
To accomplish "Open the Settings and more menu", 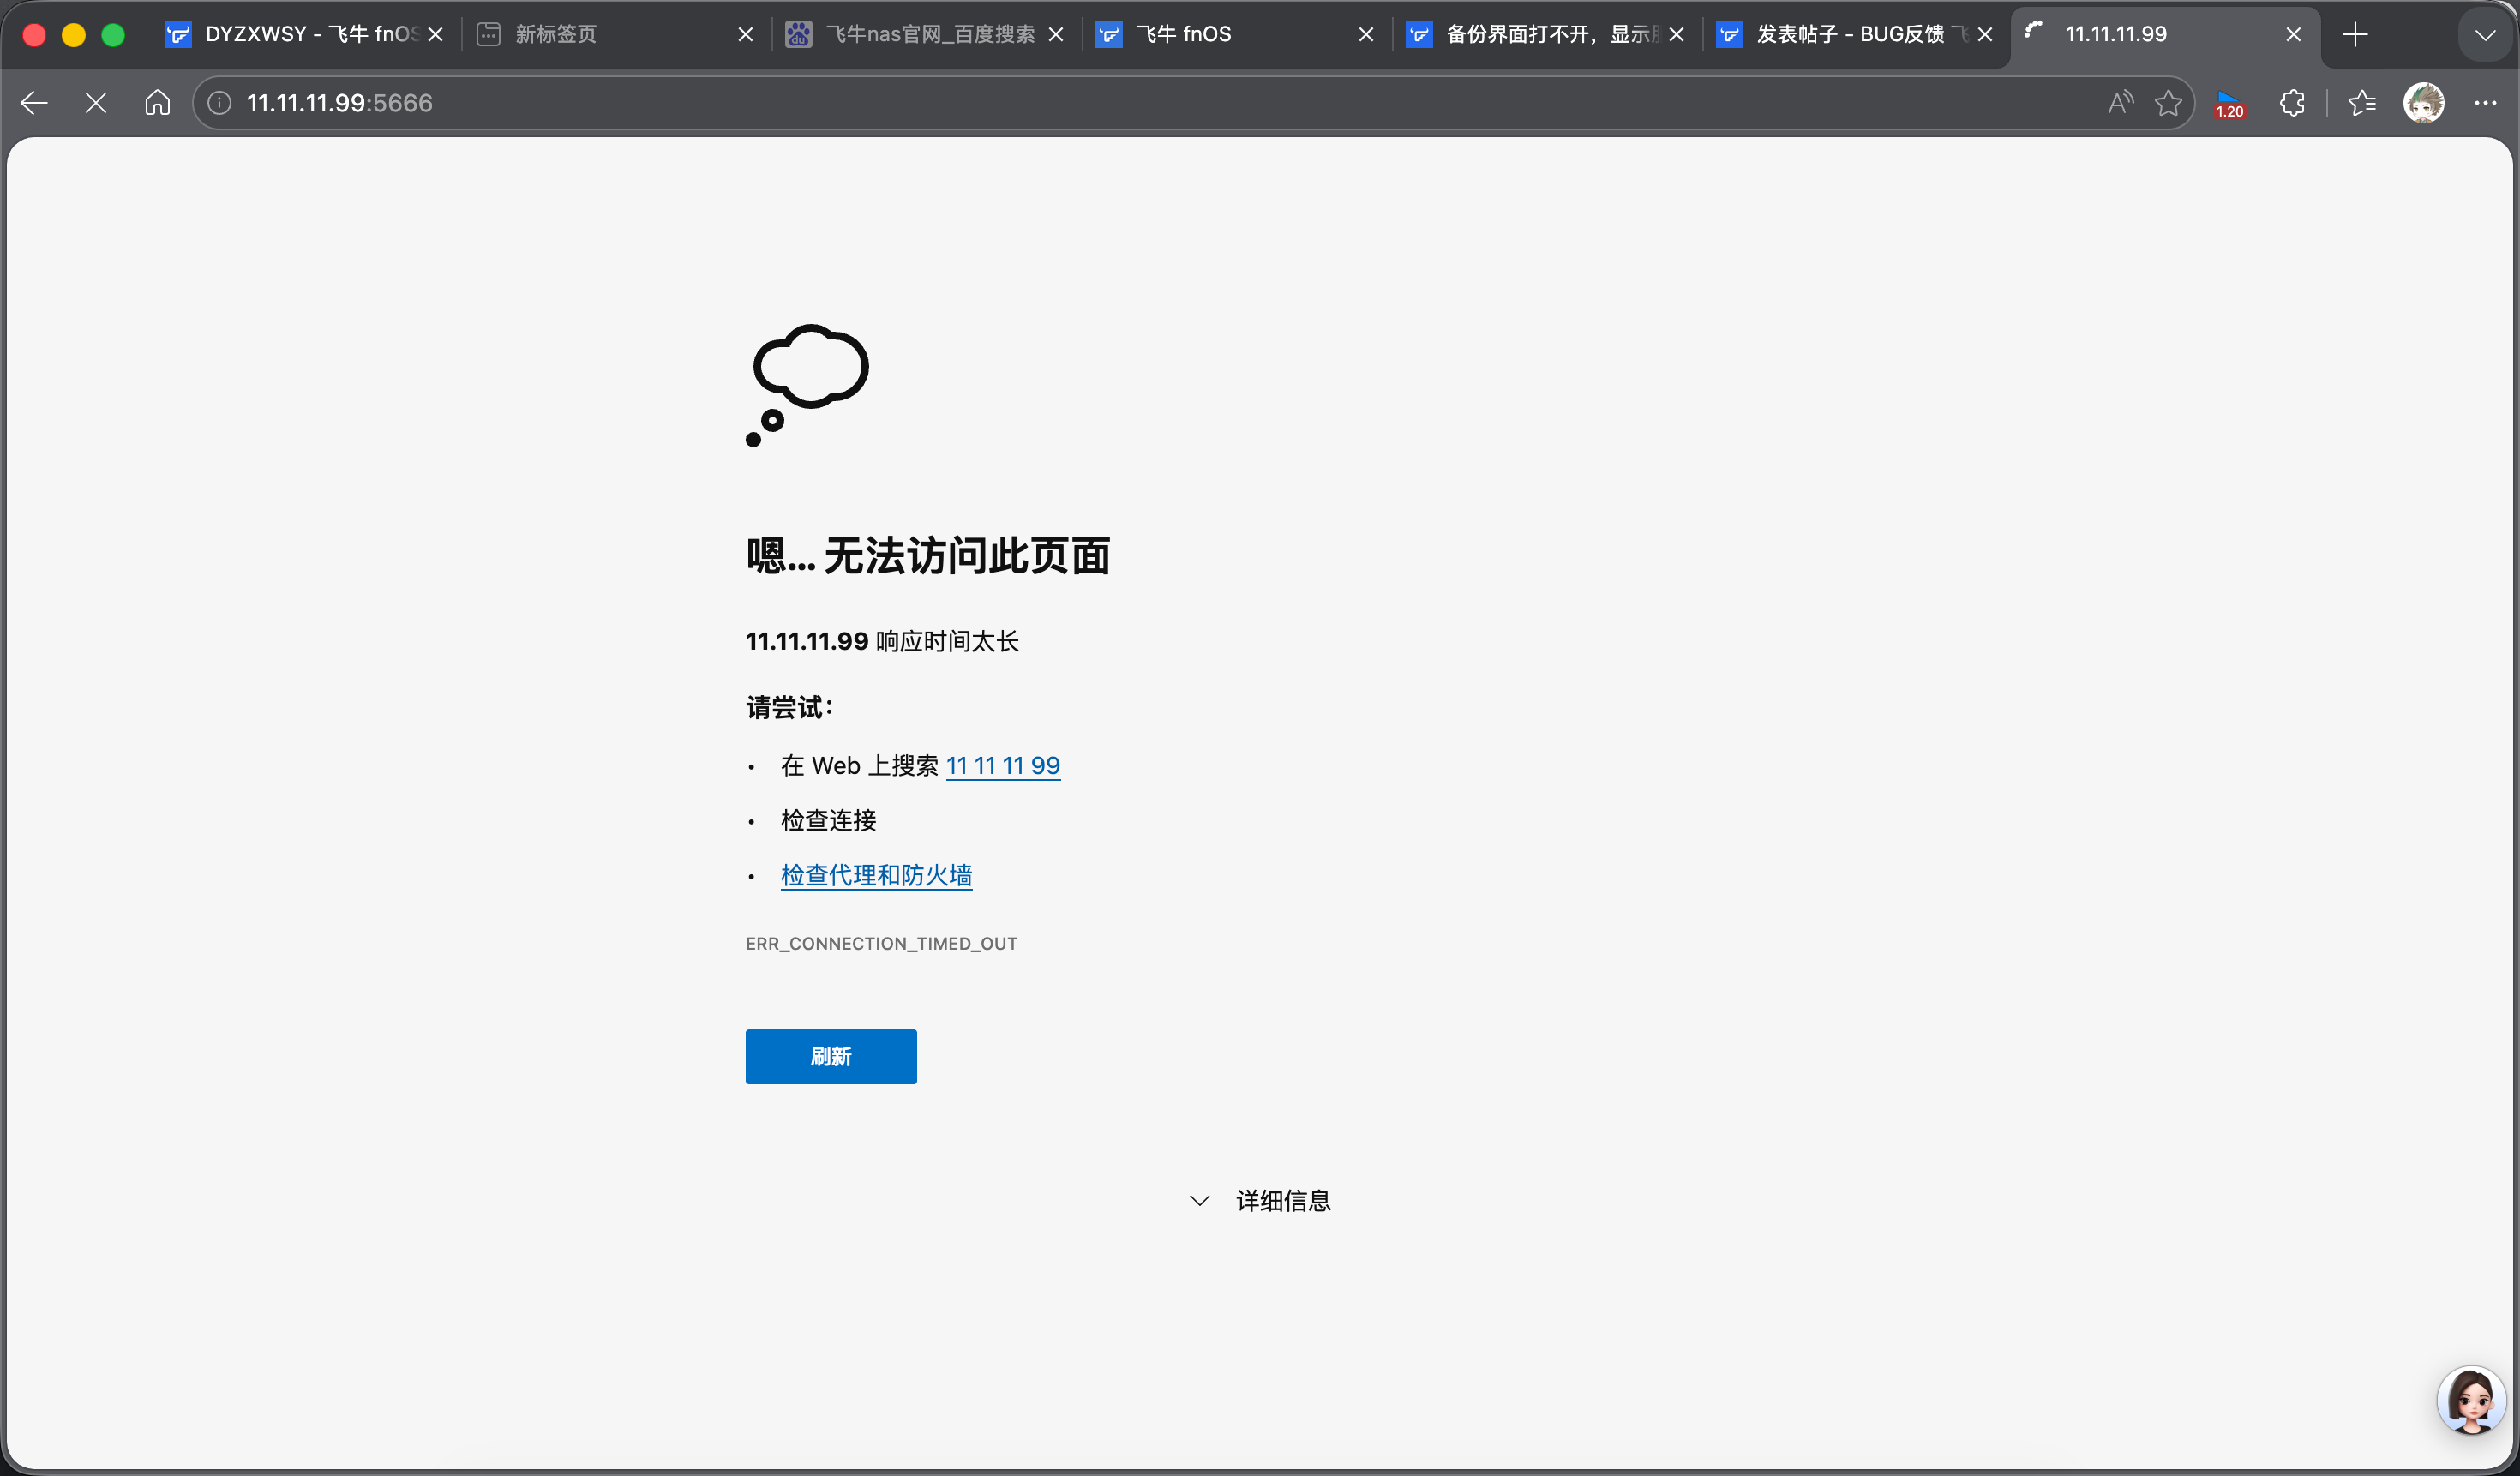I will 2486,102.
